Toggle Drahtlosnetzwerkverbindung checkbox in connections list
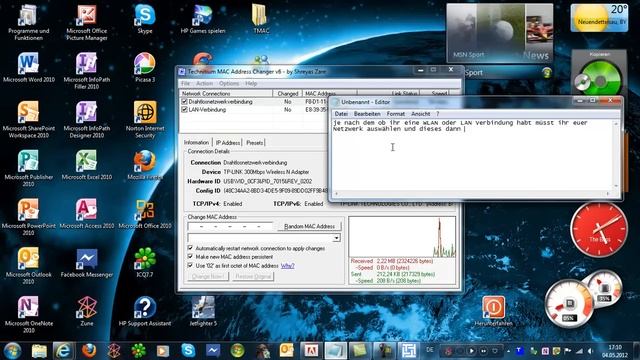Viewport: 640px width, 360px height. (184, 102)
